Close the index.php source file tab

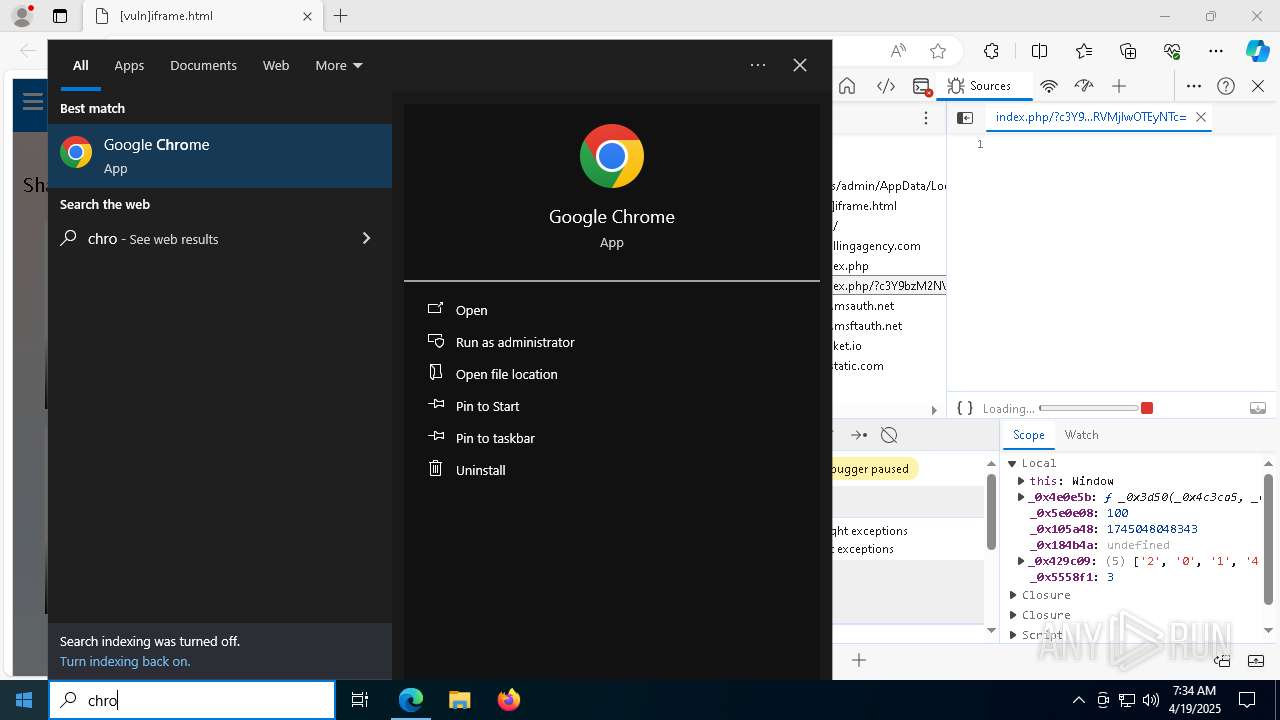click(1201, 117)
